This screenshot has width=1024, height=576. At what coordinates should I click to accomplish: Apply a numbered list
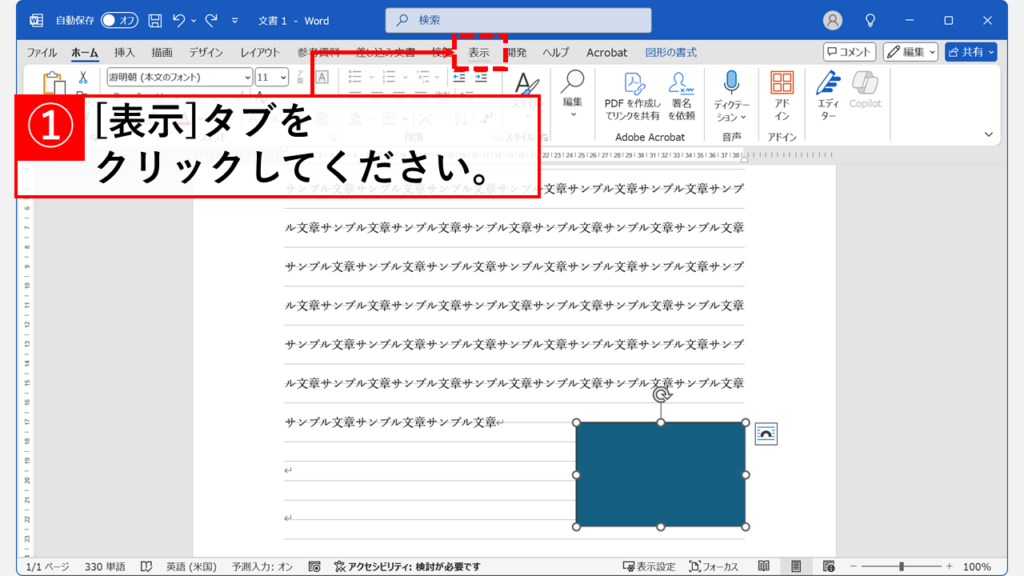coord(389,77)
